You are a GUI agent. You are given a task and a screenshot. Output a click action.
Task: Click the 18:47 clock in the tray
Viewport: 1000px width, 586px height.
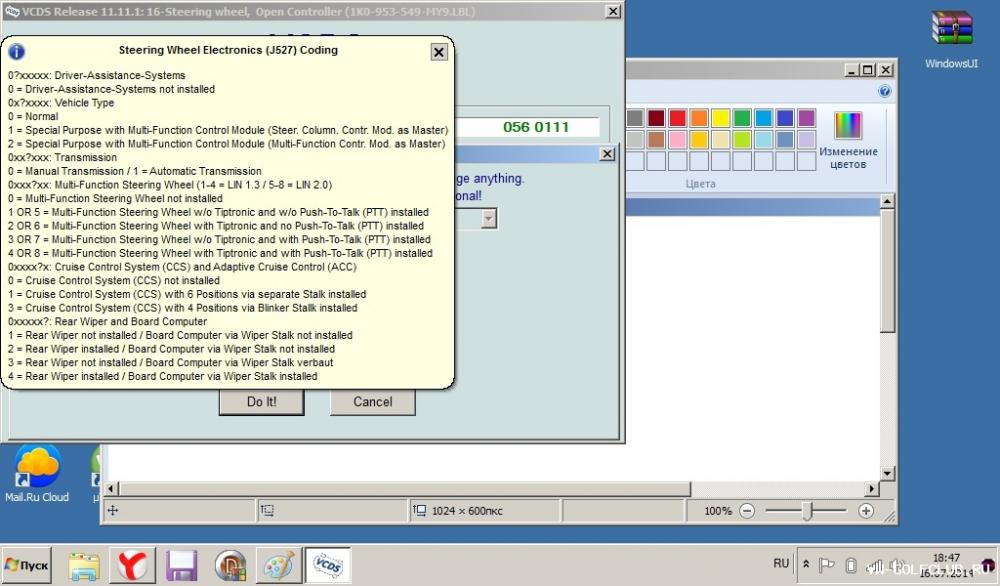[946, 558]
